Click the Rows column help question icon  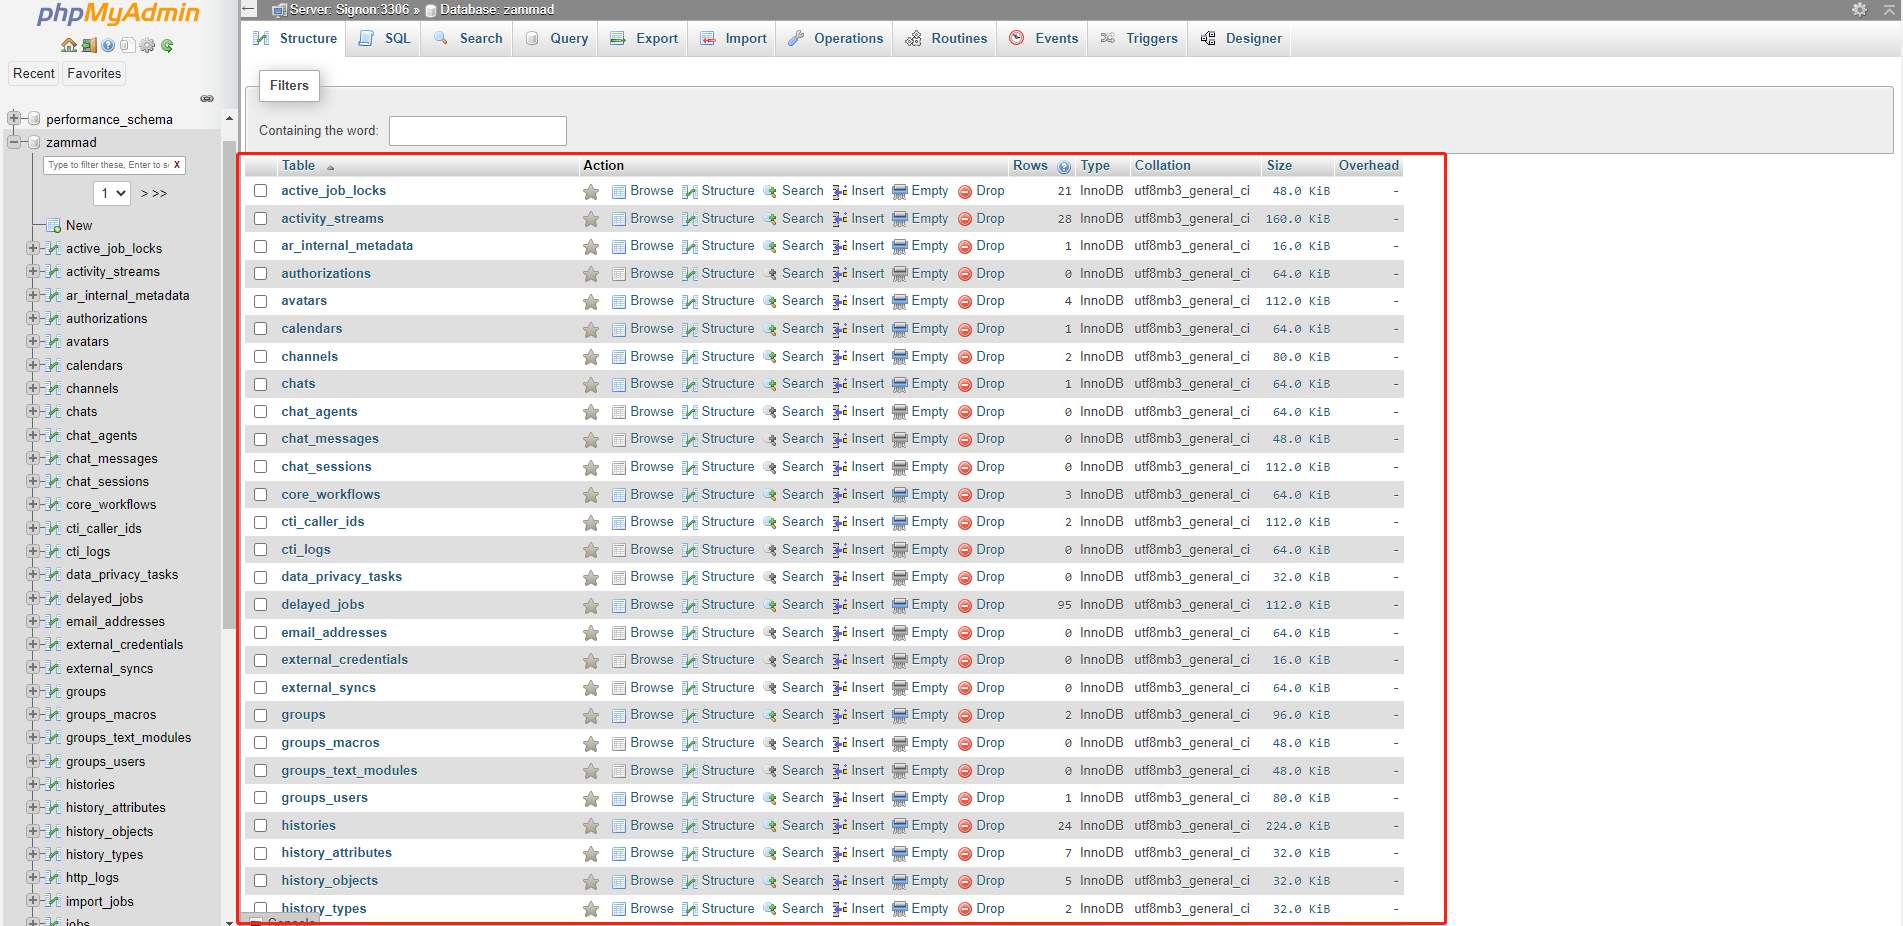tap(1064, 167)
